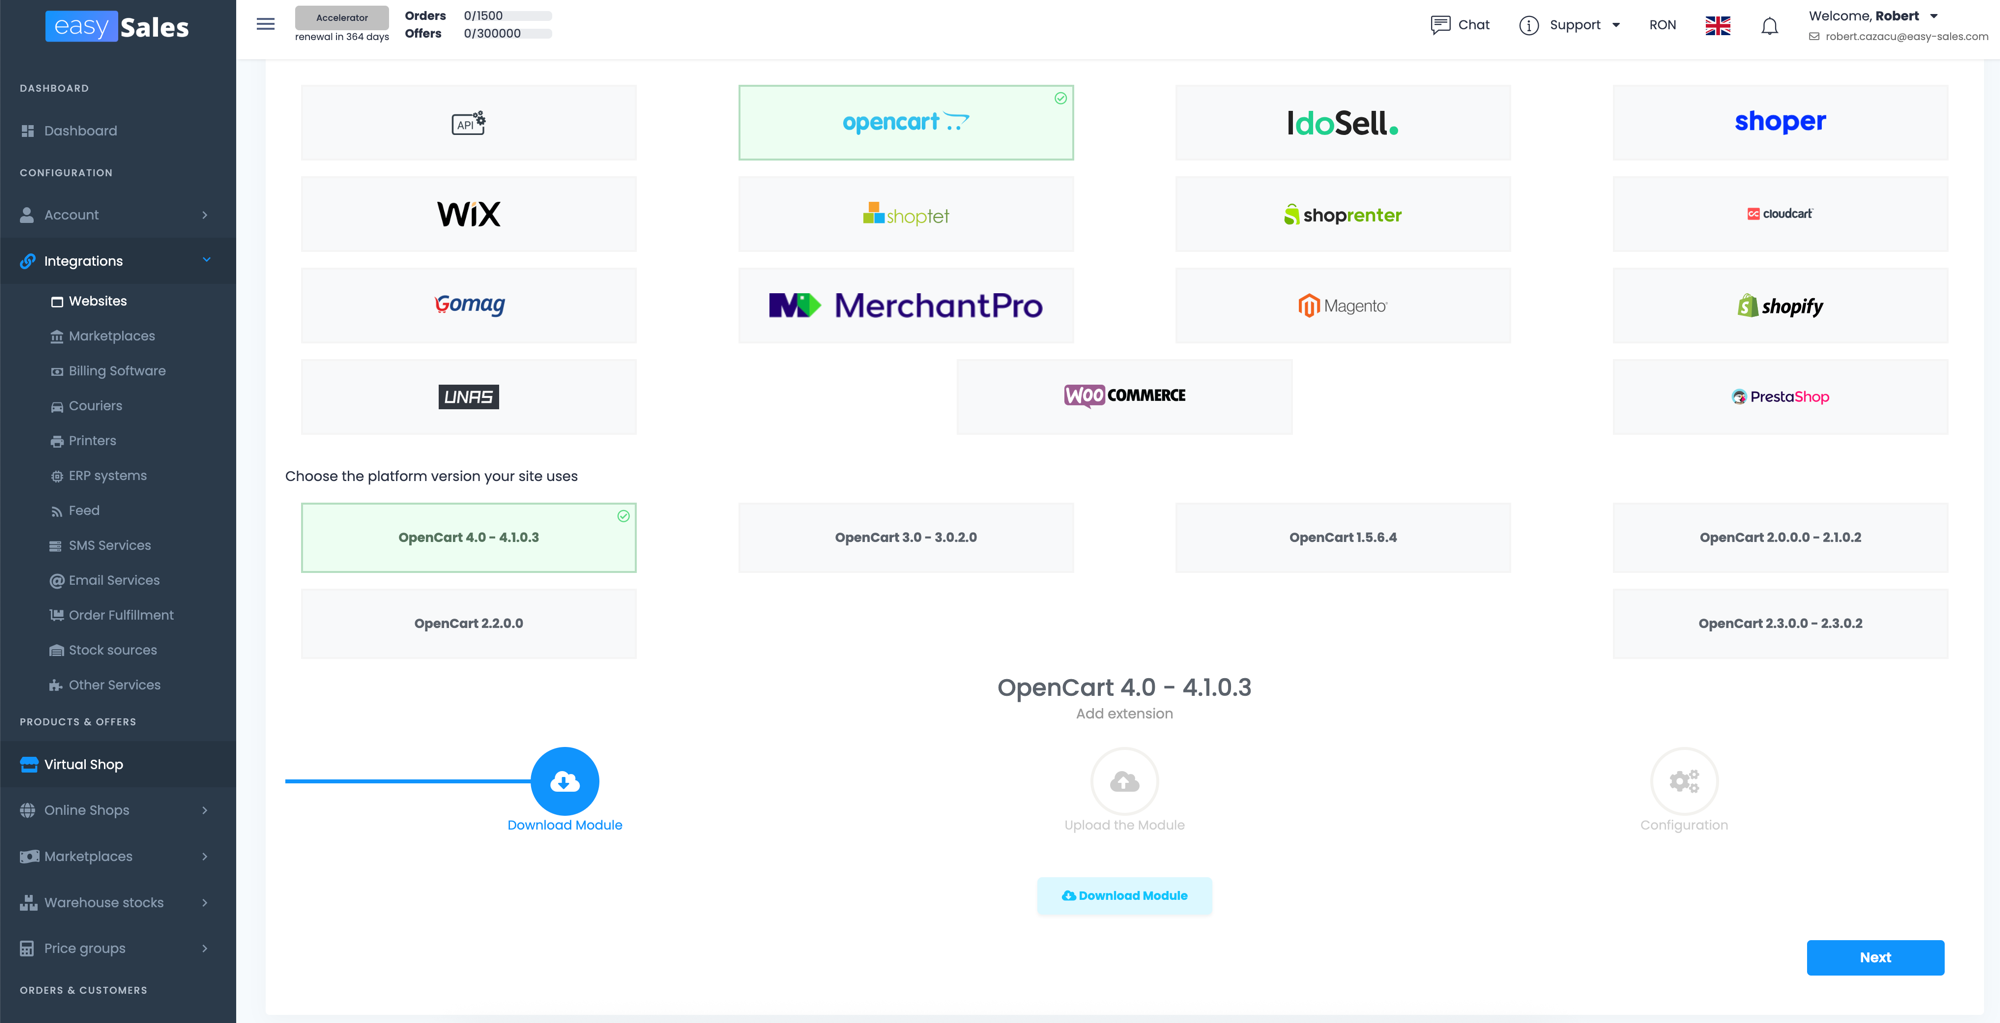Open Marketplaces under Integrations
The height and width of the screenshot is (1023, 2000).
[111, 336]
